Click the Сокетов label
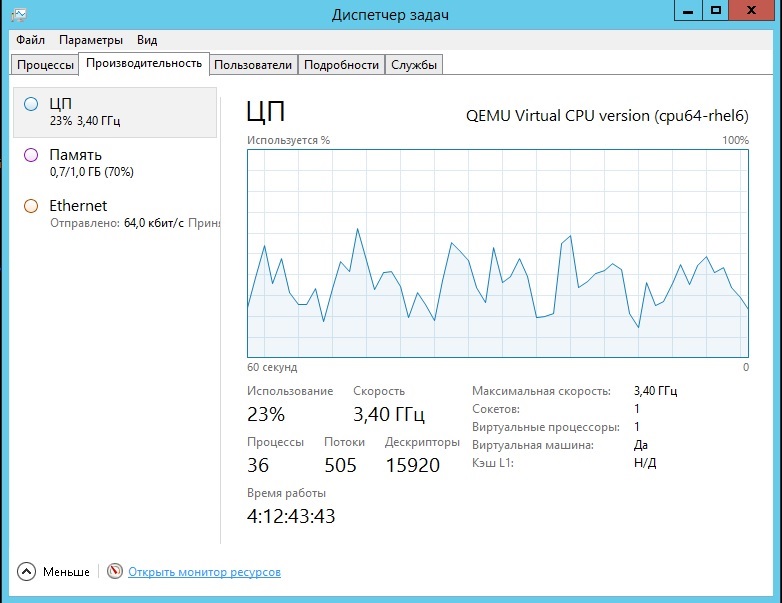The width and height of the screenshot is (782, 603). pyautogui.click(x=496, y=409)
